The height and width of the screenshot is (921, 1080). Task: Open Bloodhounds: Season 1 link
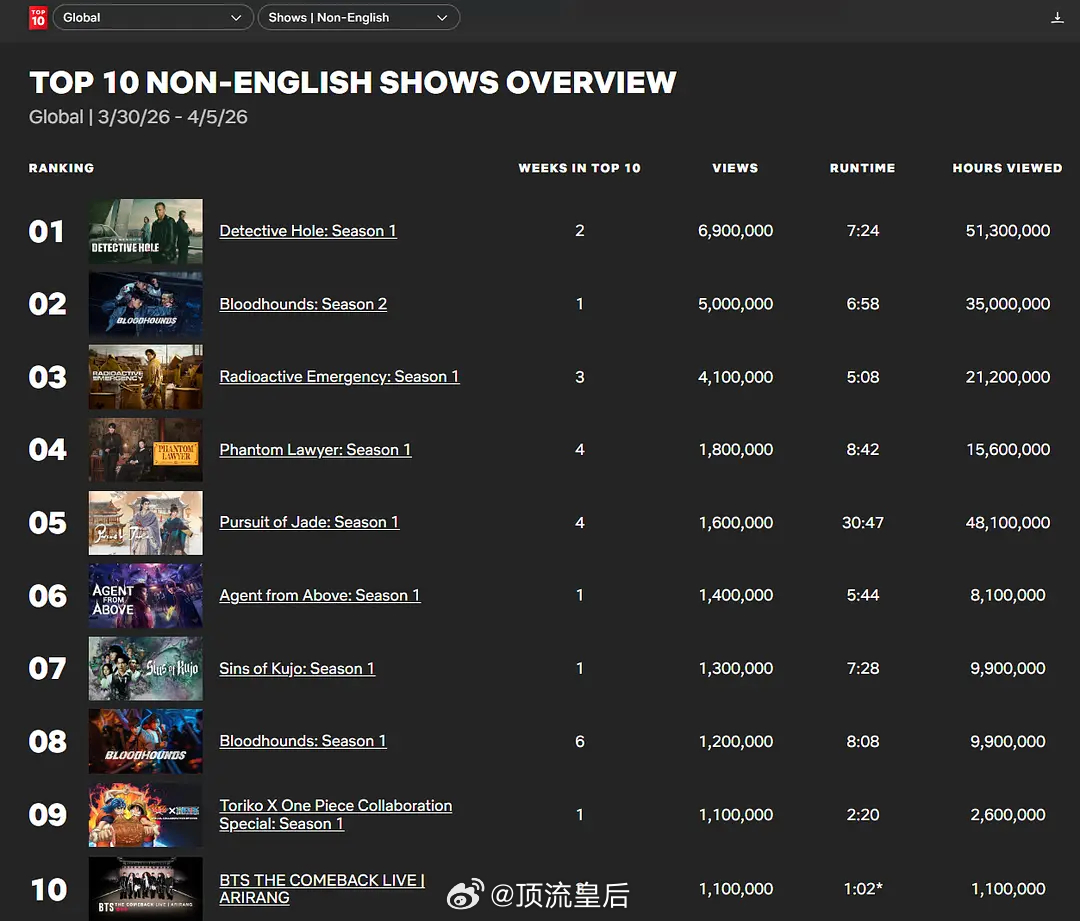pyautogui.click(x=303, y=741)
